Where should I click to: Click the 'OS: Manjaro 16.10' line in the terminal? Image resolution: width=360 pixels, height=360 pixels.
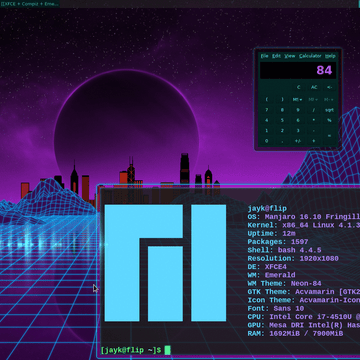304,217
